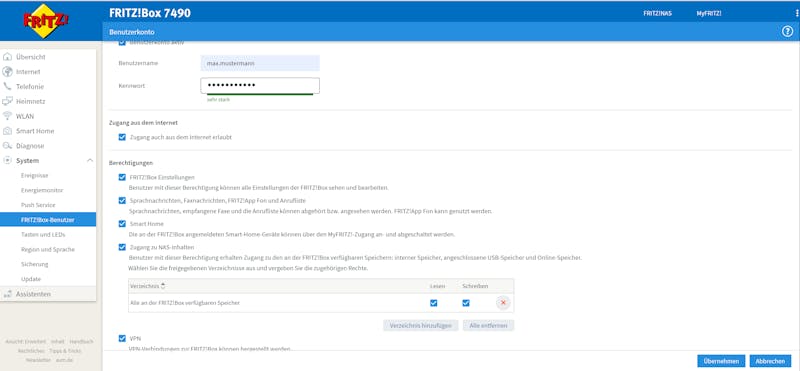The width and height of the screenshot is (800, 371).
Task: Toggle Zugang zu NAS-Inhalten checkbox
Action: (x=122, y=247)
